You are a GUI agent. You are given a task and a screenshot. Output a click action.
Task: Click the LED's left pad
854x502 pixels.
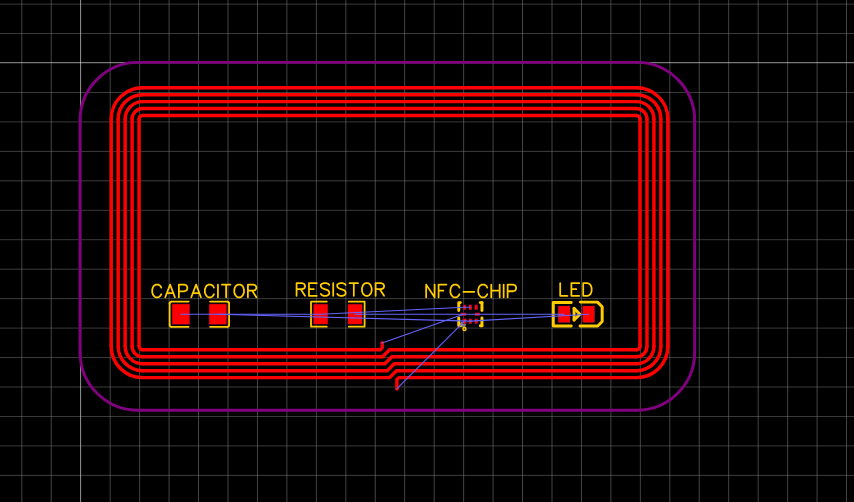click(564, 314)
